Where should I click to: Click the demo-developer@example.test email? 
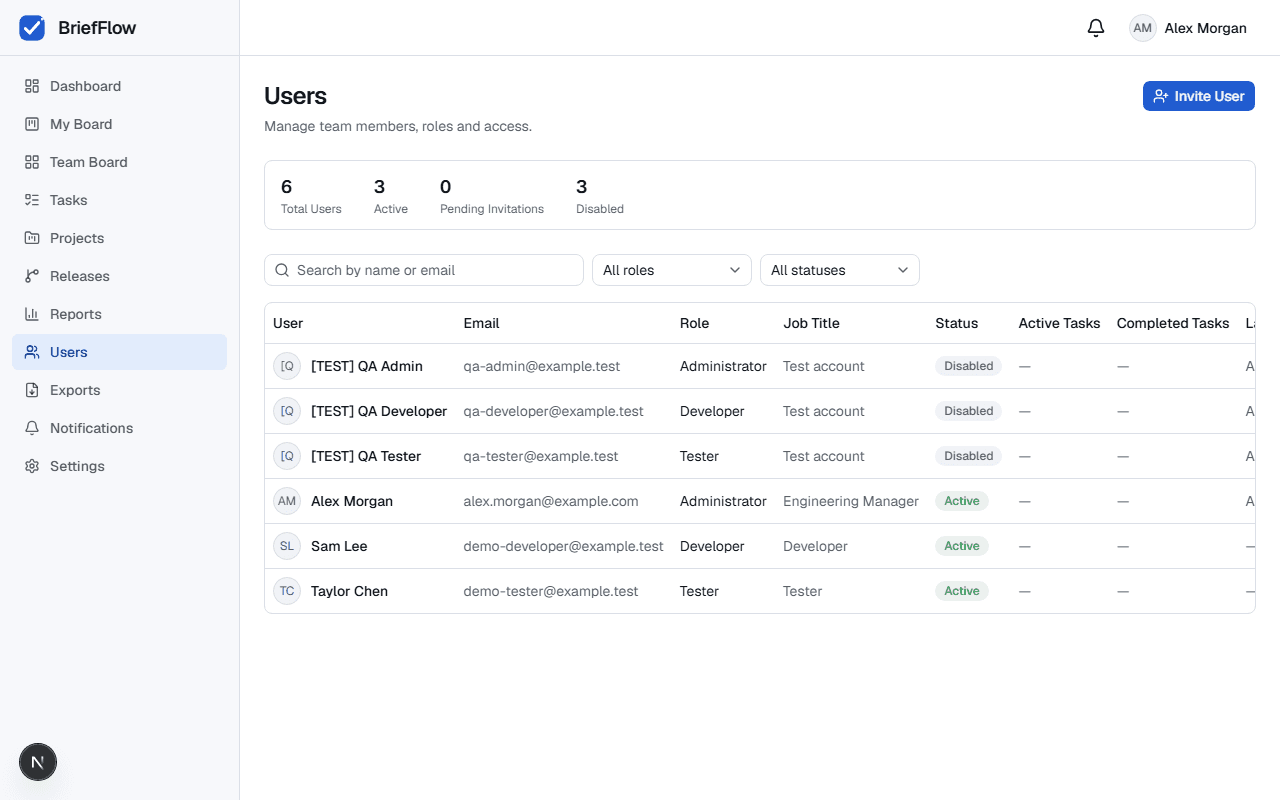point(563,546)
